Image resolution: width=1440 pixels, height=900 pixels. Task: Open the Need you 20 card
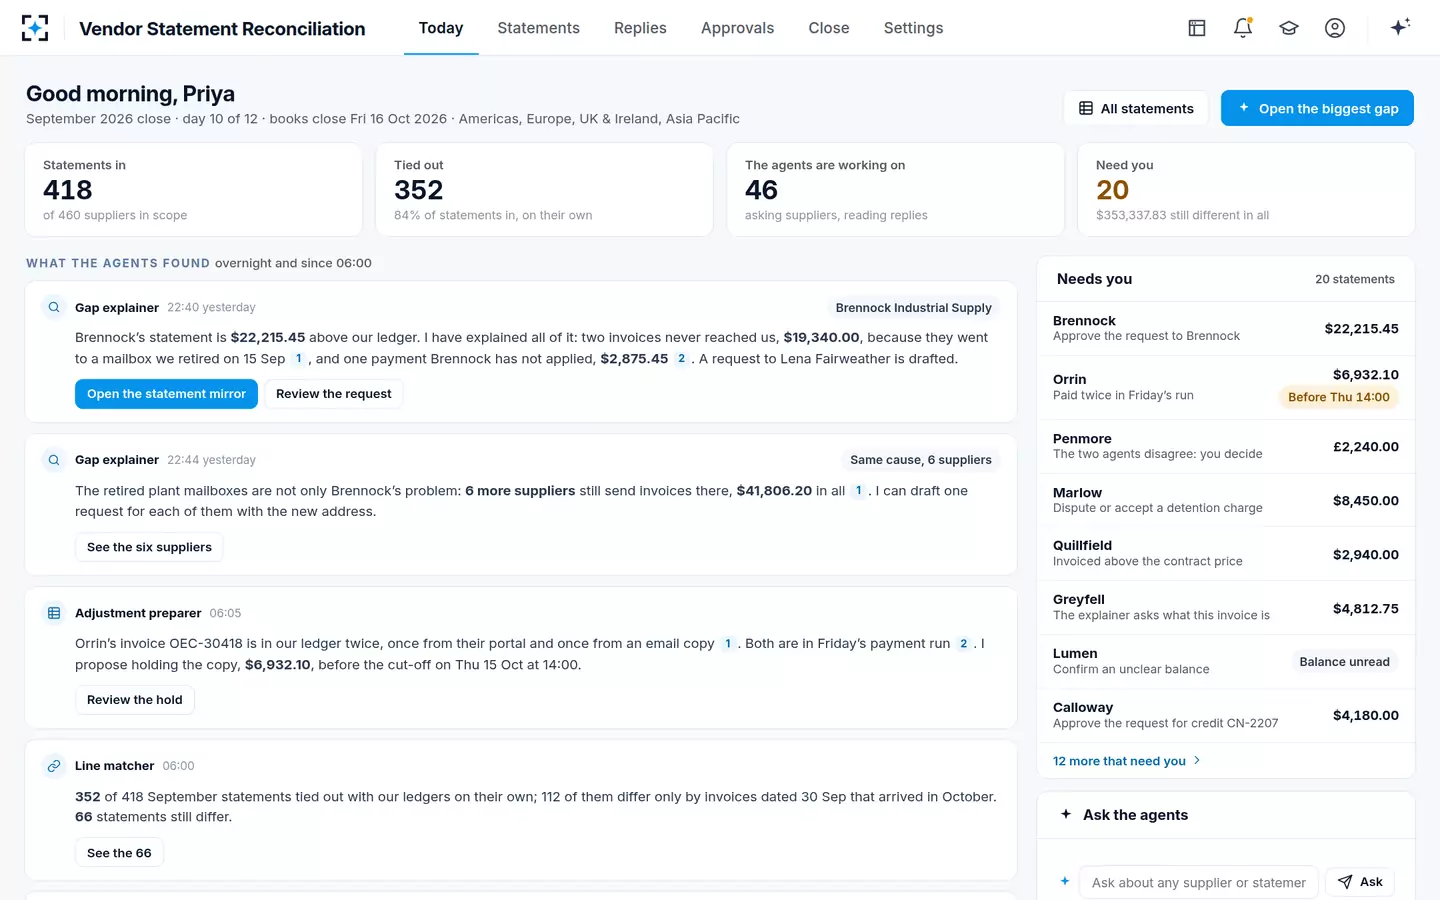pos(1246,190)
